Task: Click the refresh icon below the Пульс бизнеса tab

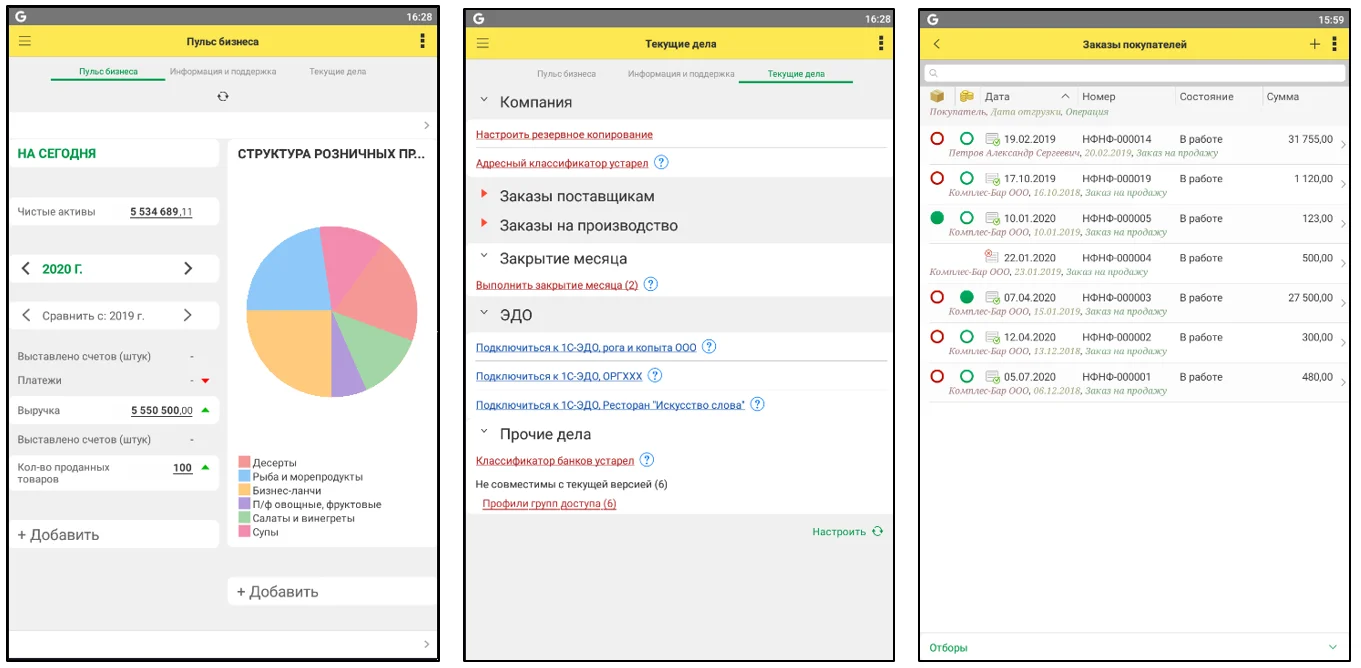Action: pos(223,96)
